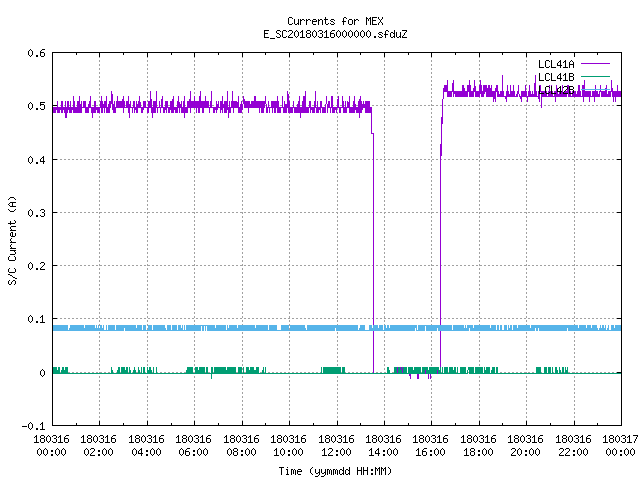Click the y-axis tick value -0.1

pos(33,426)
